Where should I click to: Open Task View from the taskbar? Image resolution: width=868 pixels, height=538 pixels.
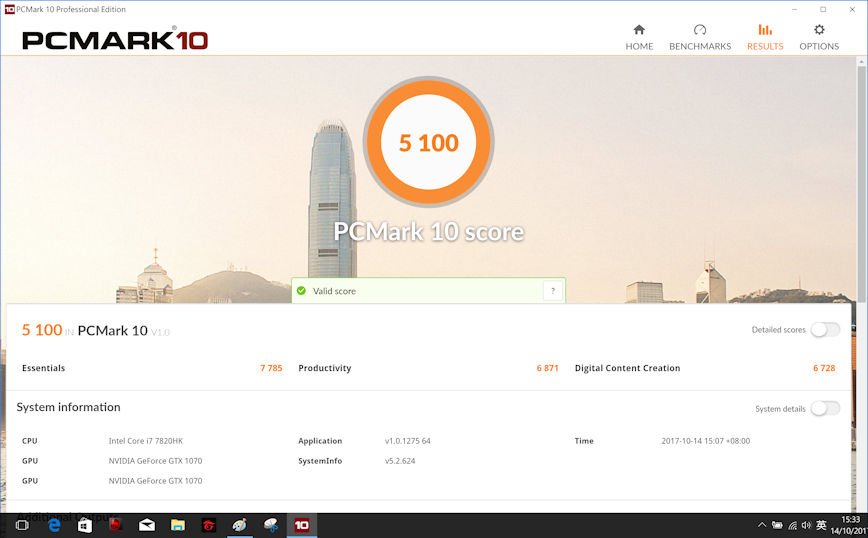pos(22,525)
